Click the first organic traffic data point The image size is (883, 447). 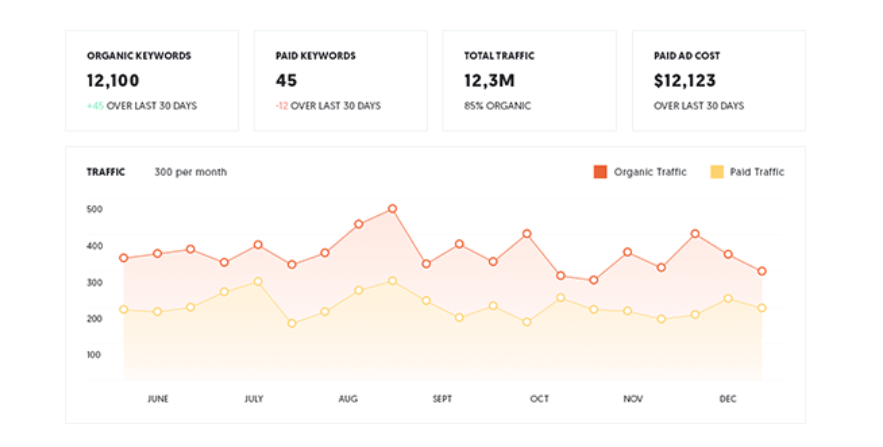pyautogui.click(x=124, y=258)
